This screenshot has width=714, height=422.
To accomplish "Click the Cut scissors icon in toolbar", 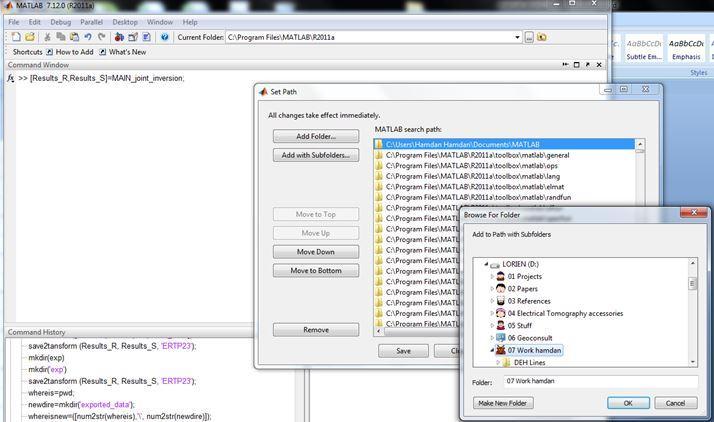I will [47, 37].
